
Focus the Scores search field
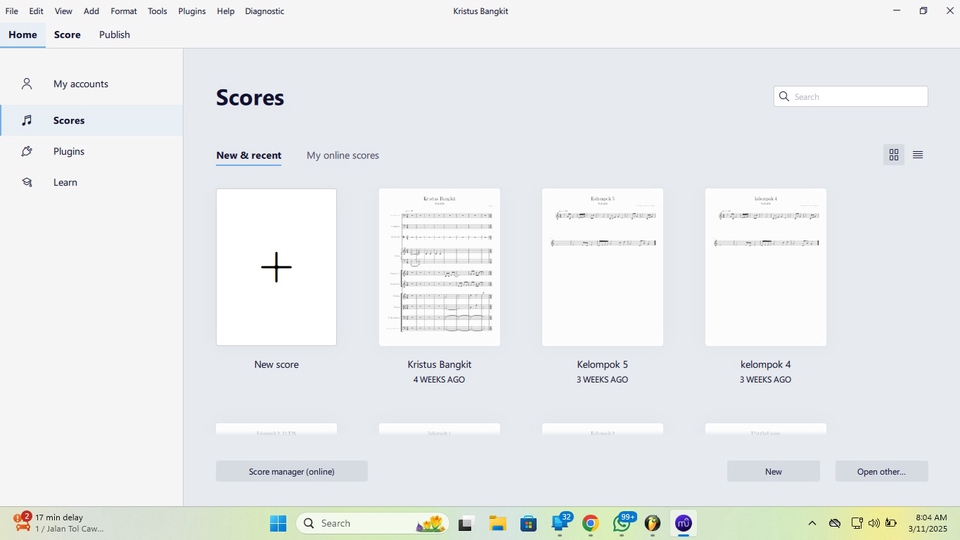(x=850, y=96)
